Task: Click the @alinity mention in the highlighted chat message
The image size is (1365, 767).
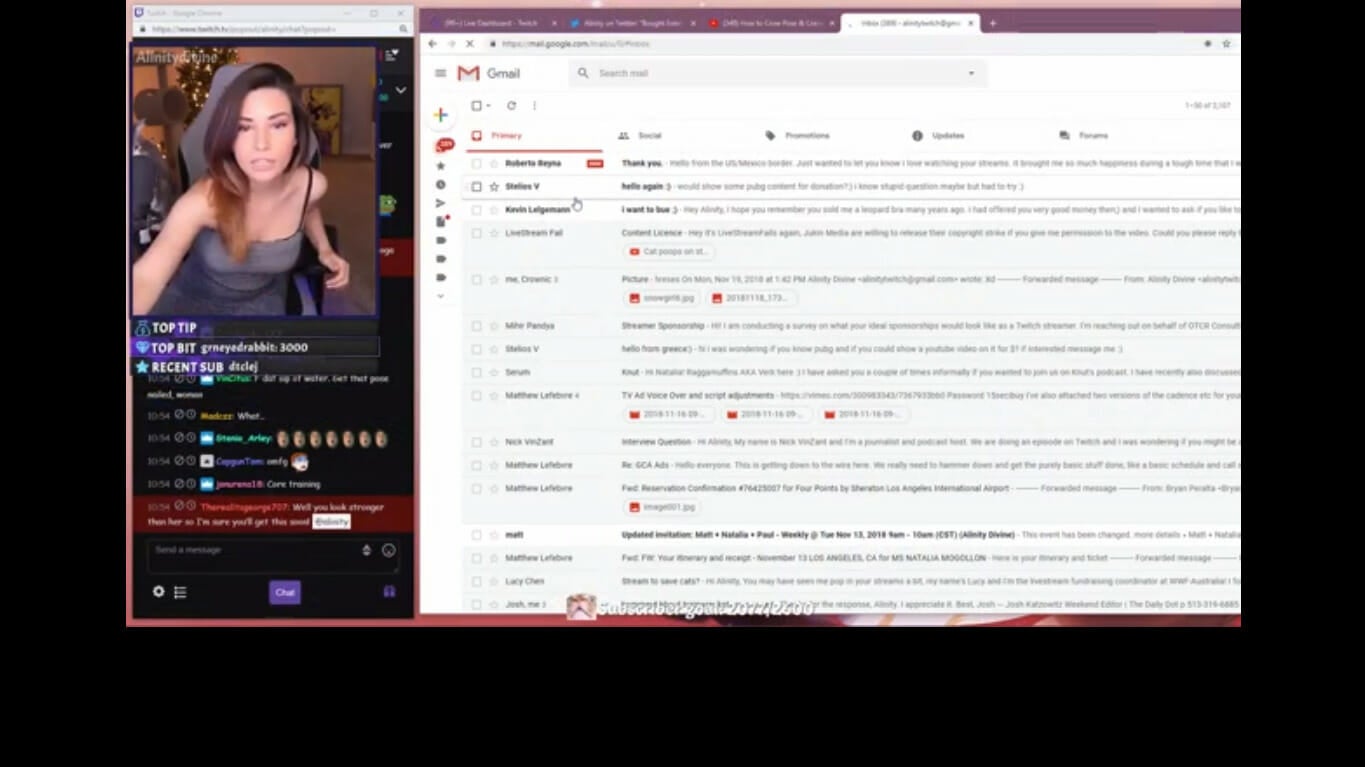Action: pos(331,522)
